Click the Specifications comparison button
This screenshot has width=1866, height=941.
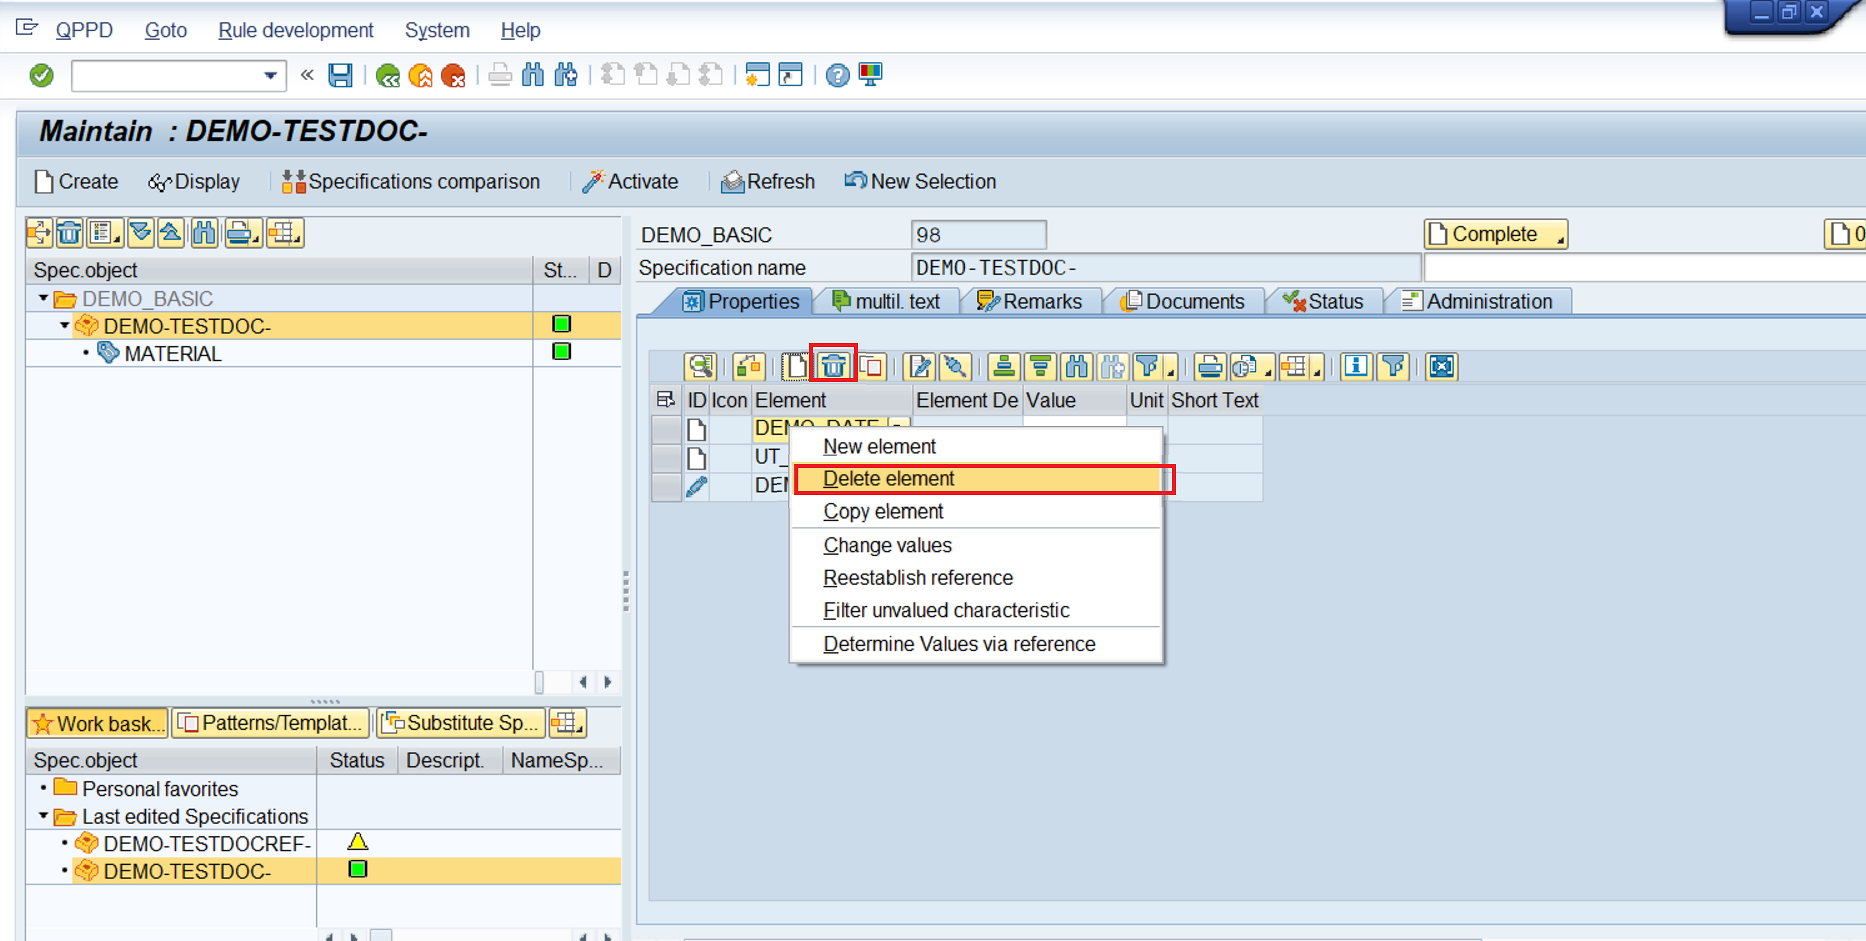coord(411,181)
